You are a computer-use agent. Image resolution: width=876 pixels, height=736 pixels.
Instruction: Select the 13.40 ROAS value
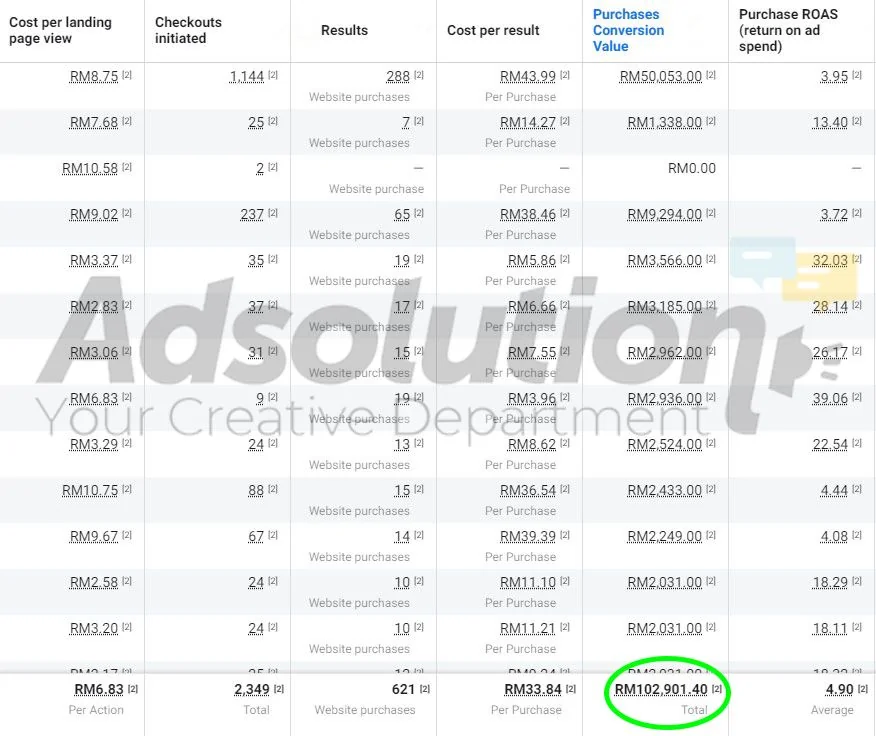(830, 122)
